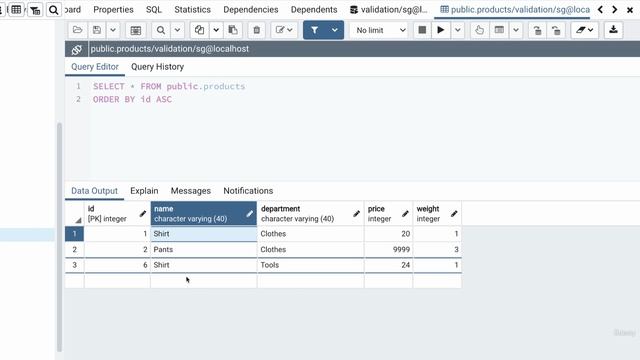Open the Save options dropdown arrow
Viewport: 640px width, 360px height.
[113, 30]
